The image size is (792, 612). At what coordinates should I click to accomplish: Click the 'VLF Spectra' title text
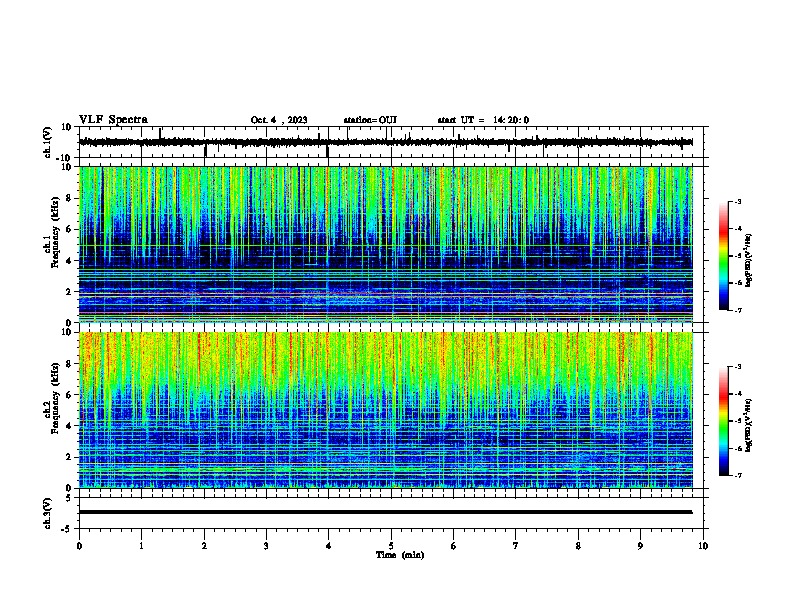113,120
